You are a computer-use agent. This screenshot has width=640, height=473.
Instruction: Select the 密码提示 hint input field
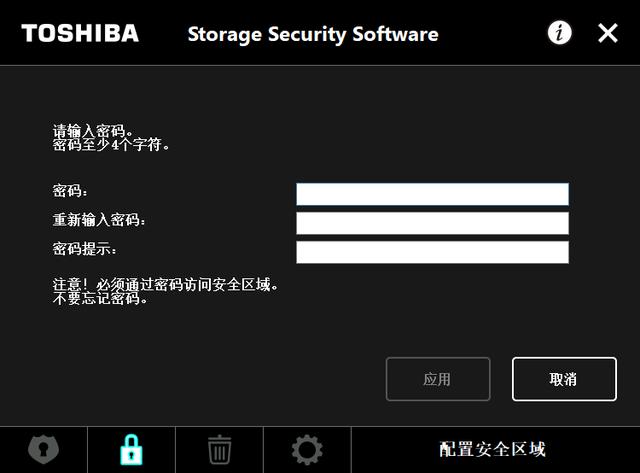coord(432,252)
